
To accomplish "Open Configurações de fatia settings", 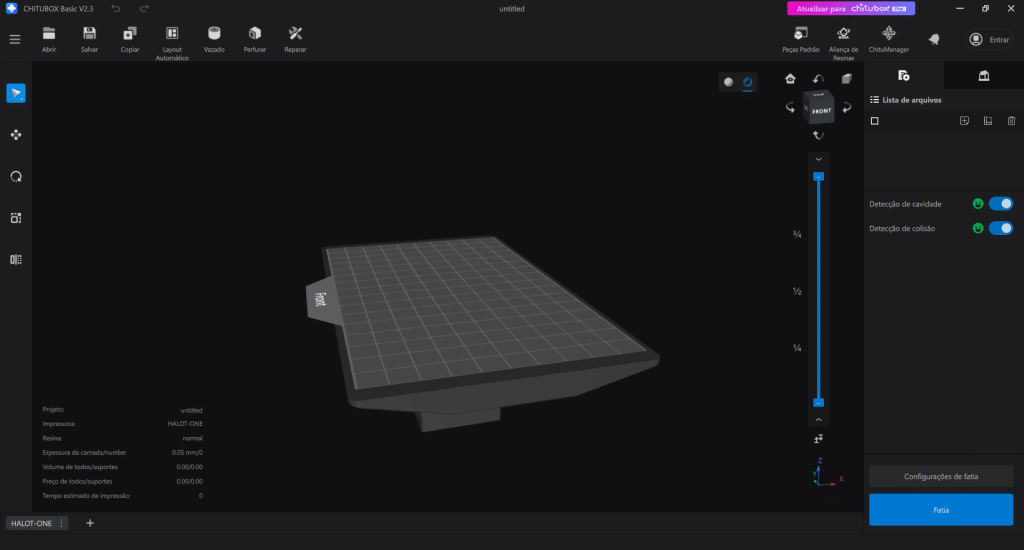I will [941, 476].
